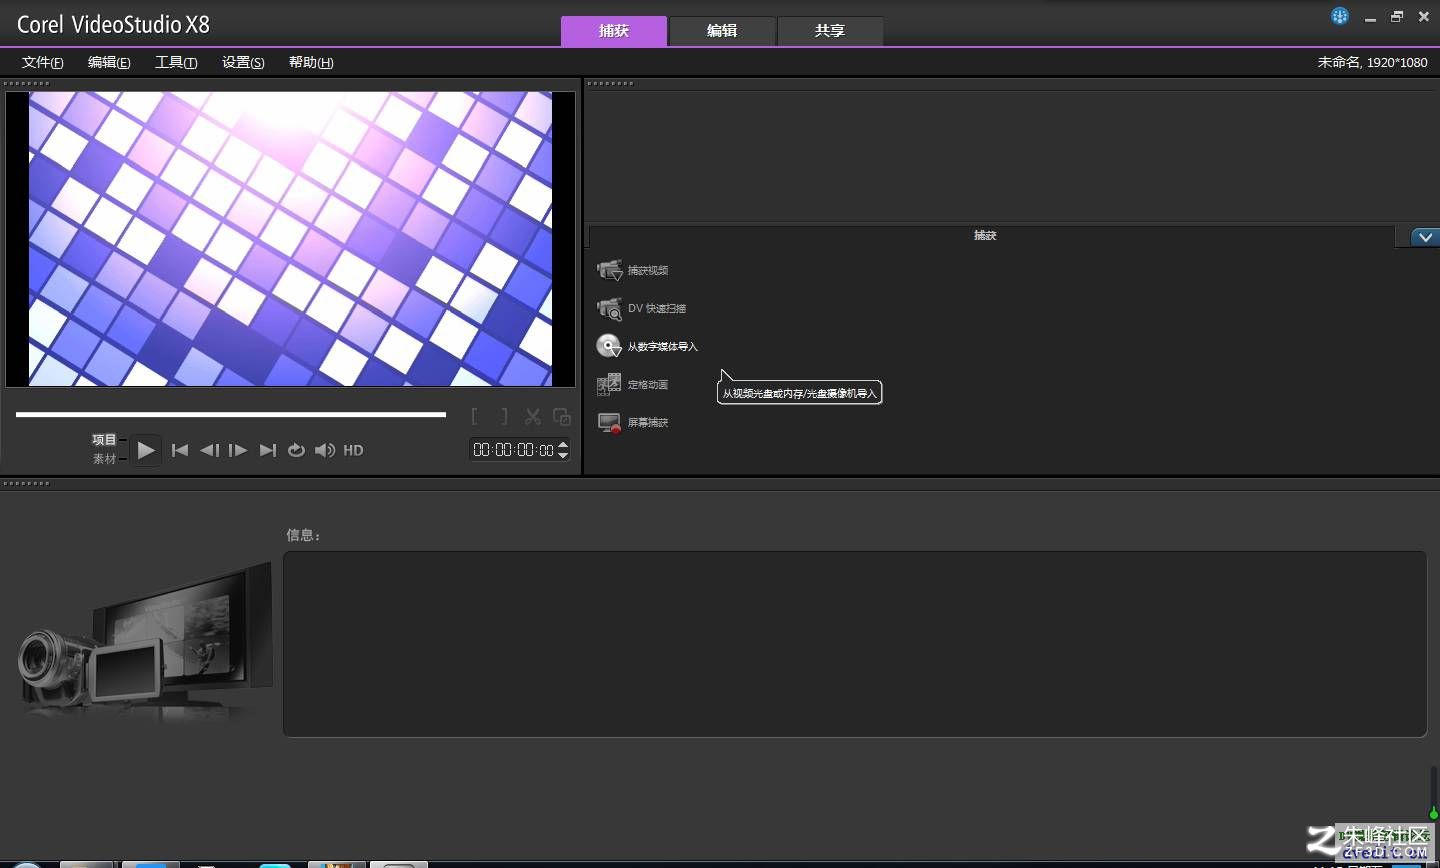Enlarge the preview window icon
The height and width of the screenshot is (868, 1440).
[562, 416]
